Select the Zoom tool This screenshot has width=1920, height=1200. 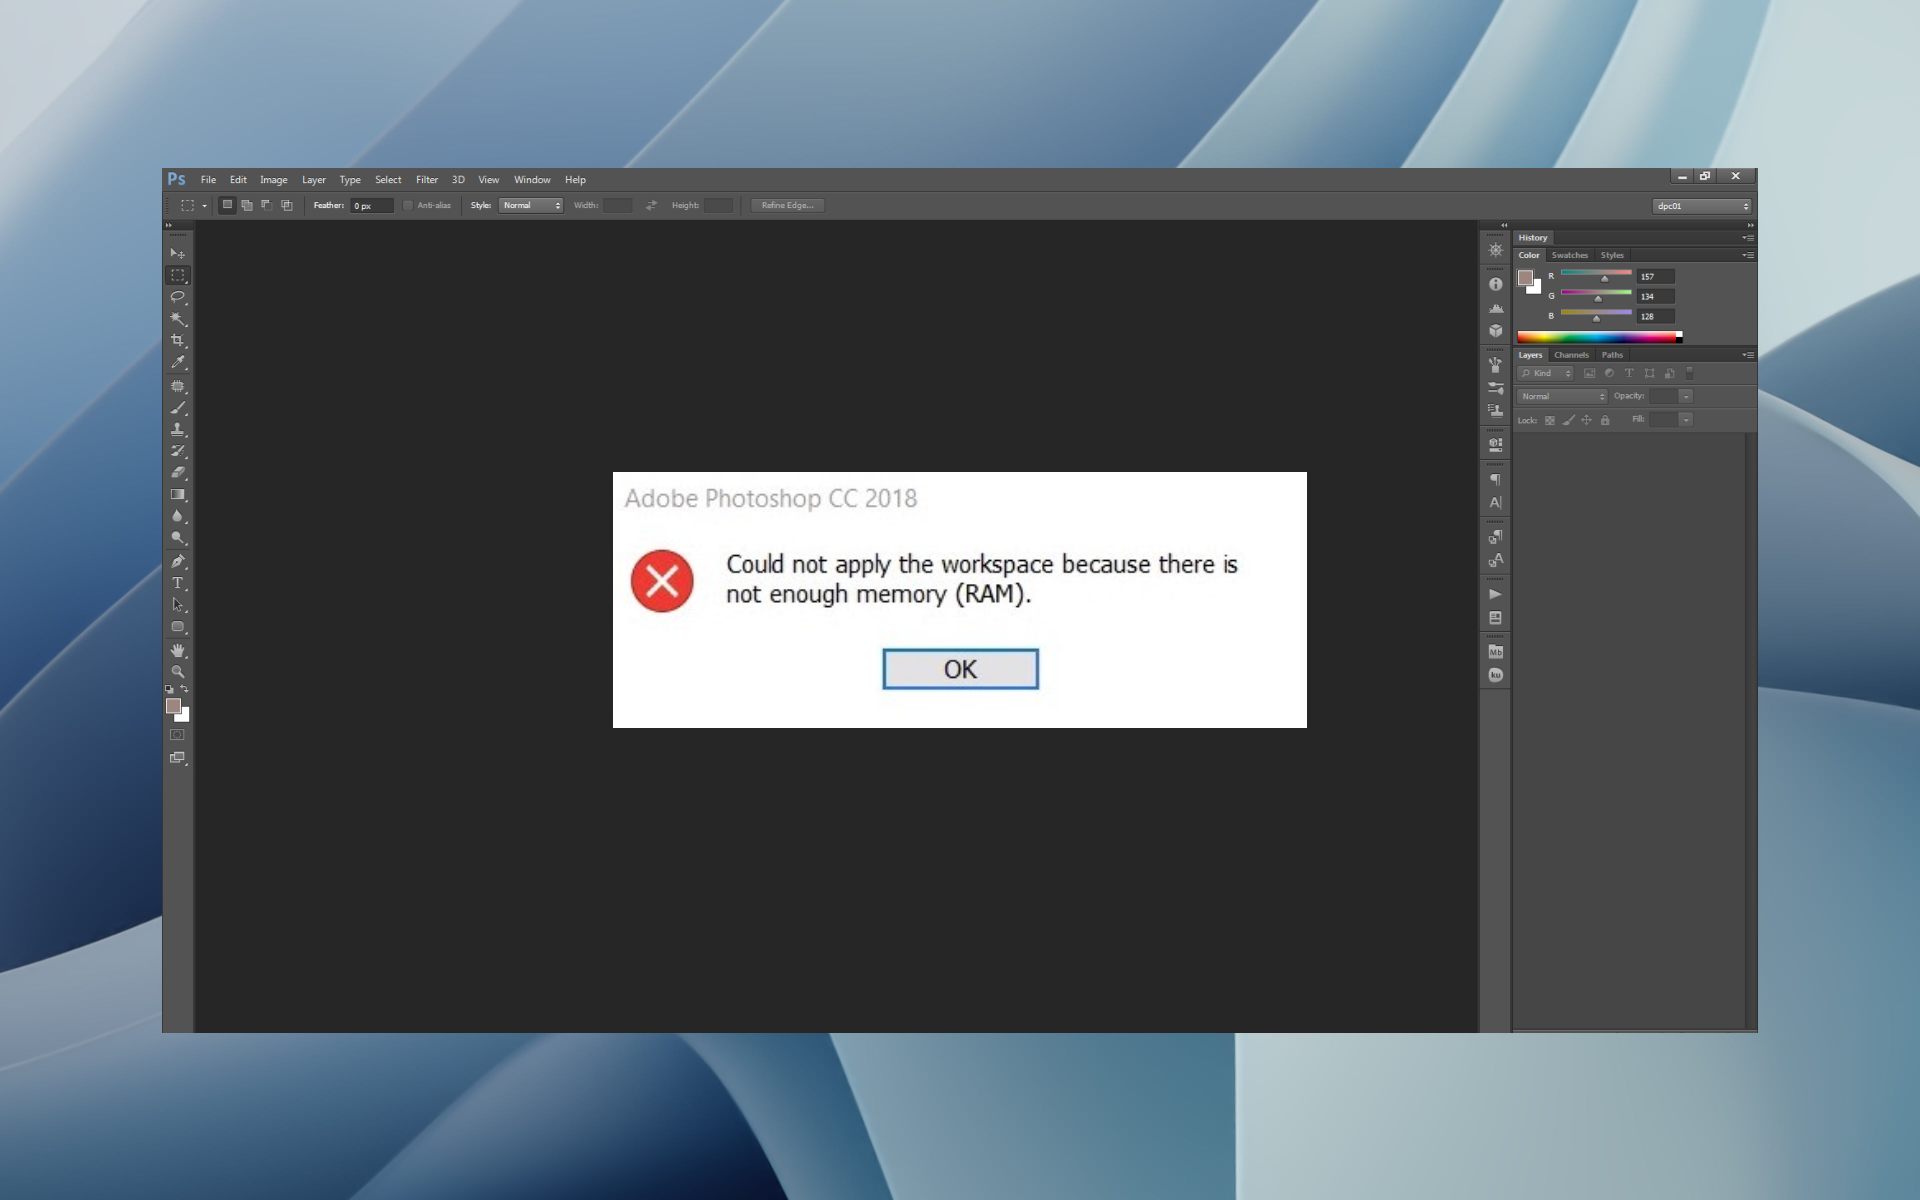(178, 672)
